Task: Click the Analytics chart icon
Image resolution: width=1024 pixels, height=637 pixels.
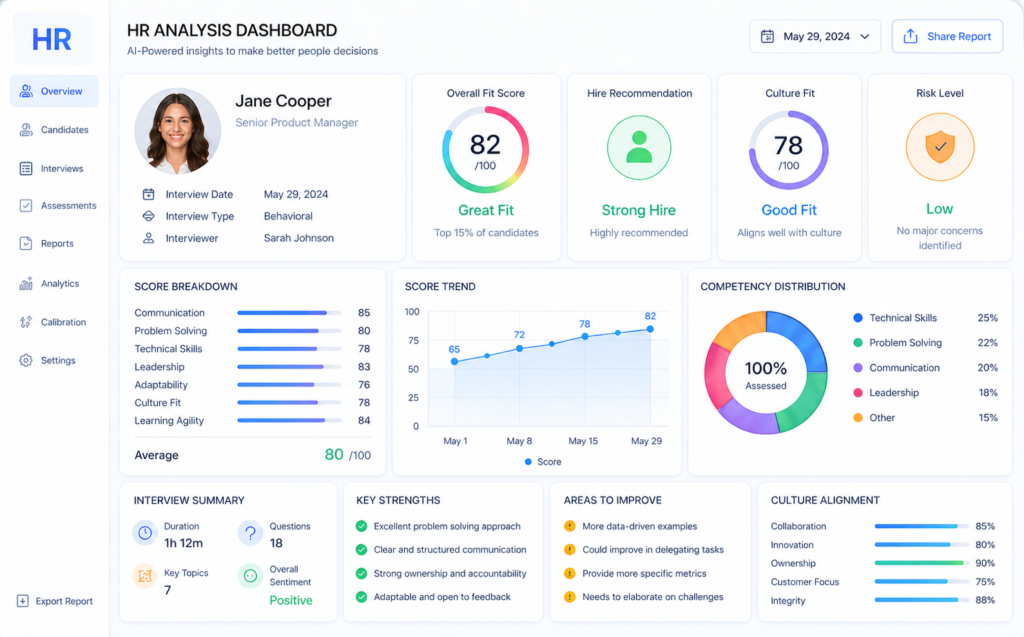Action: point(26,284)
